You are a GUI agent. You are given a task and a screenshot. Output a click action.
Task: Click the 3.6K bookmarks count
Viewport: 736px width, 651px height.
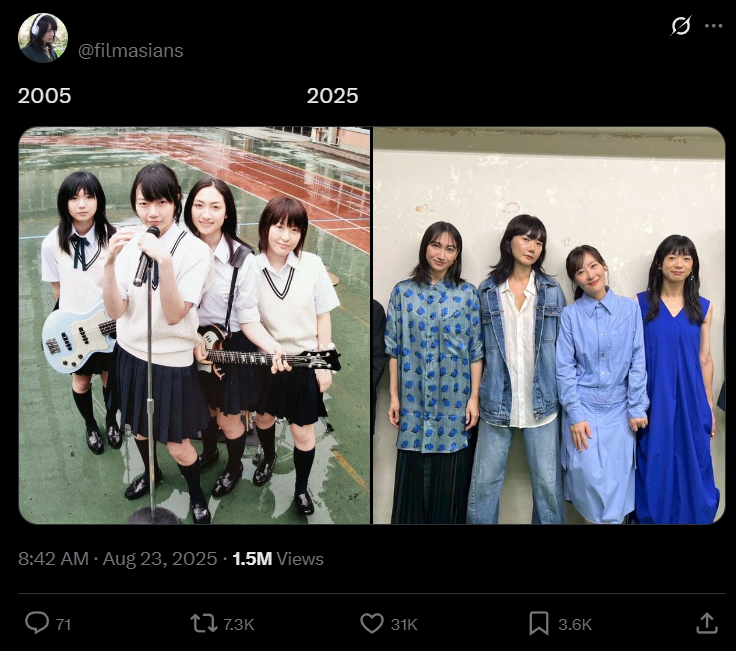point(575,625)
